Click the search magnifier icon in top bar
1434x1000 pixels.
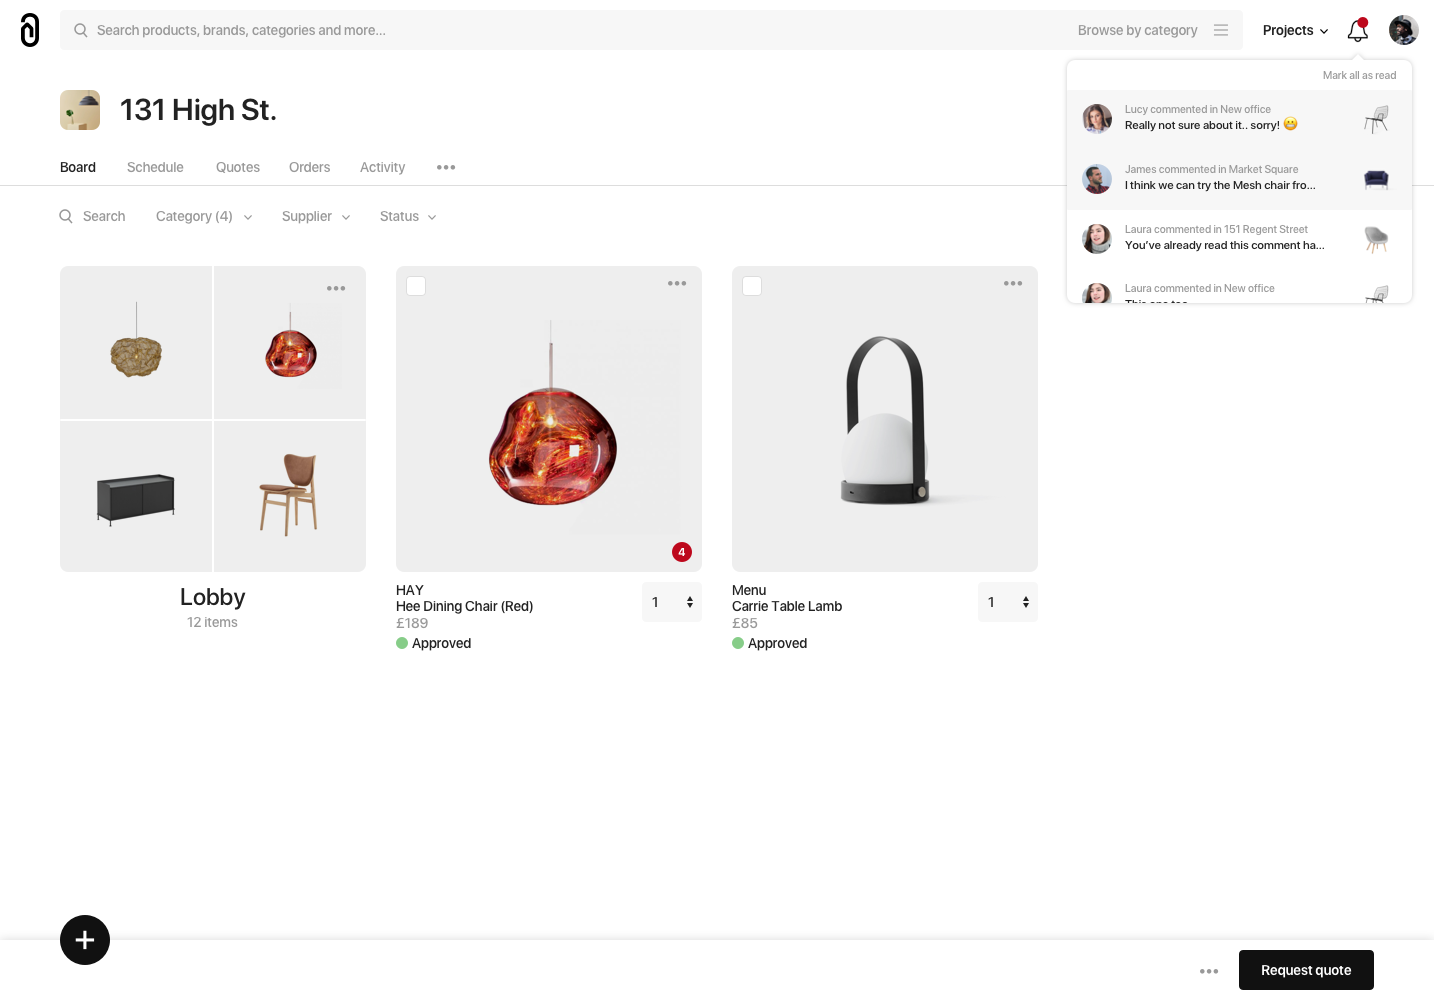click(x=81, y=30)
